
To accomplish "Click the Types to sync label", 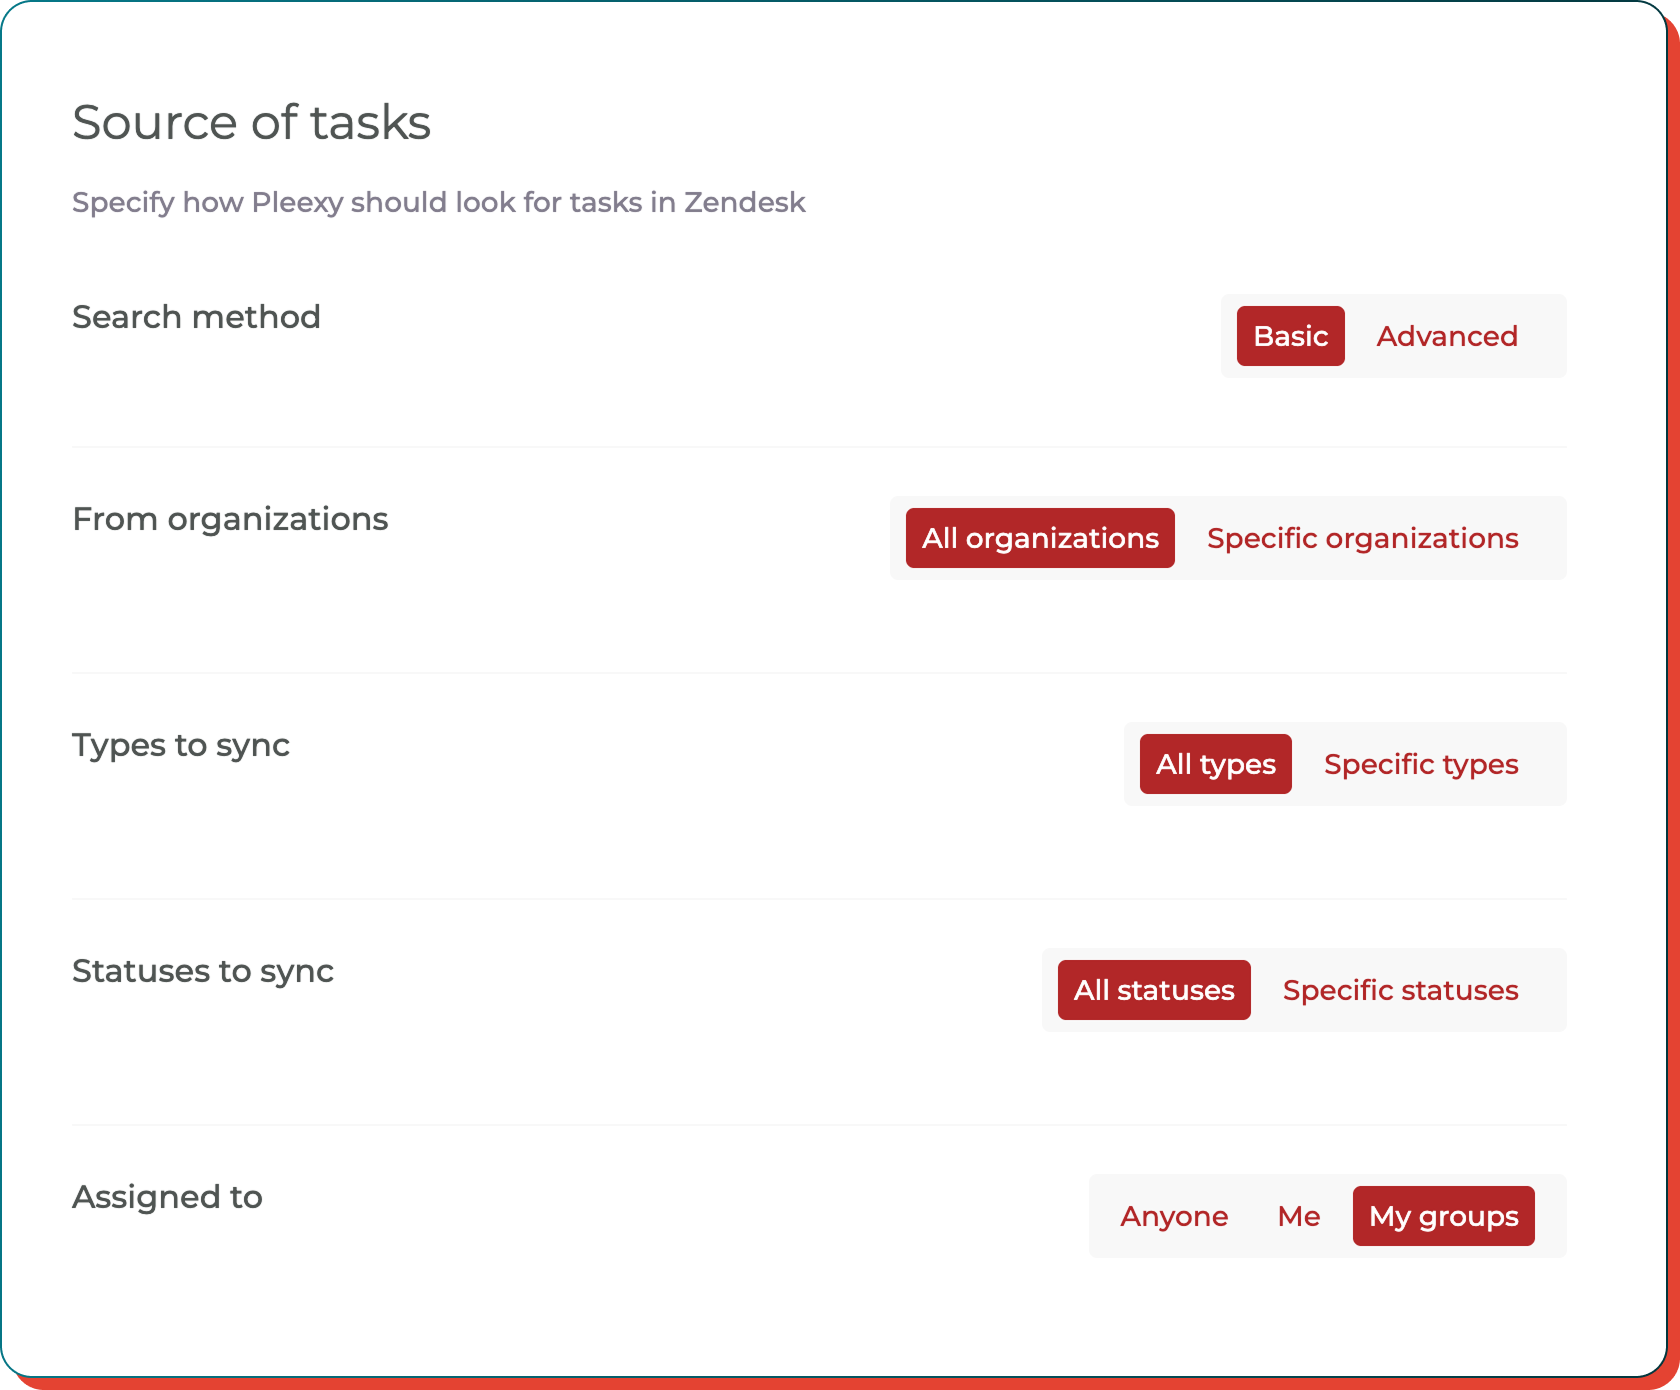I will 180,745.
